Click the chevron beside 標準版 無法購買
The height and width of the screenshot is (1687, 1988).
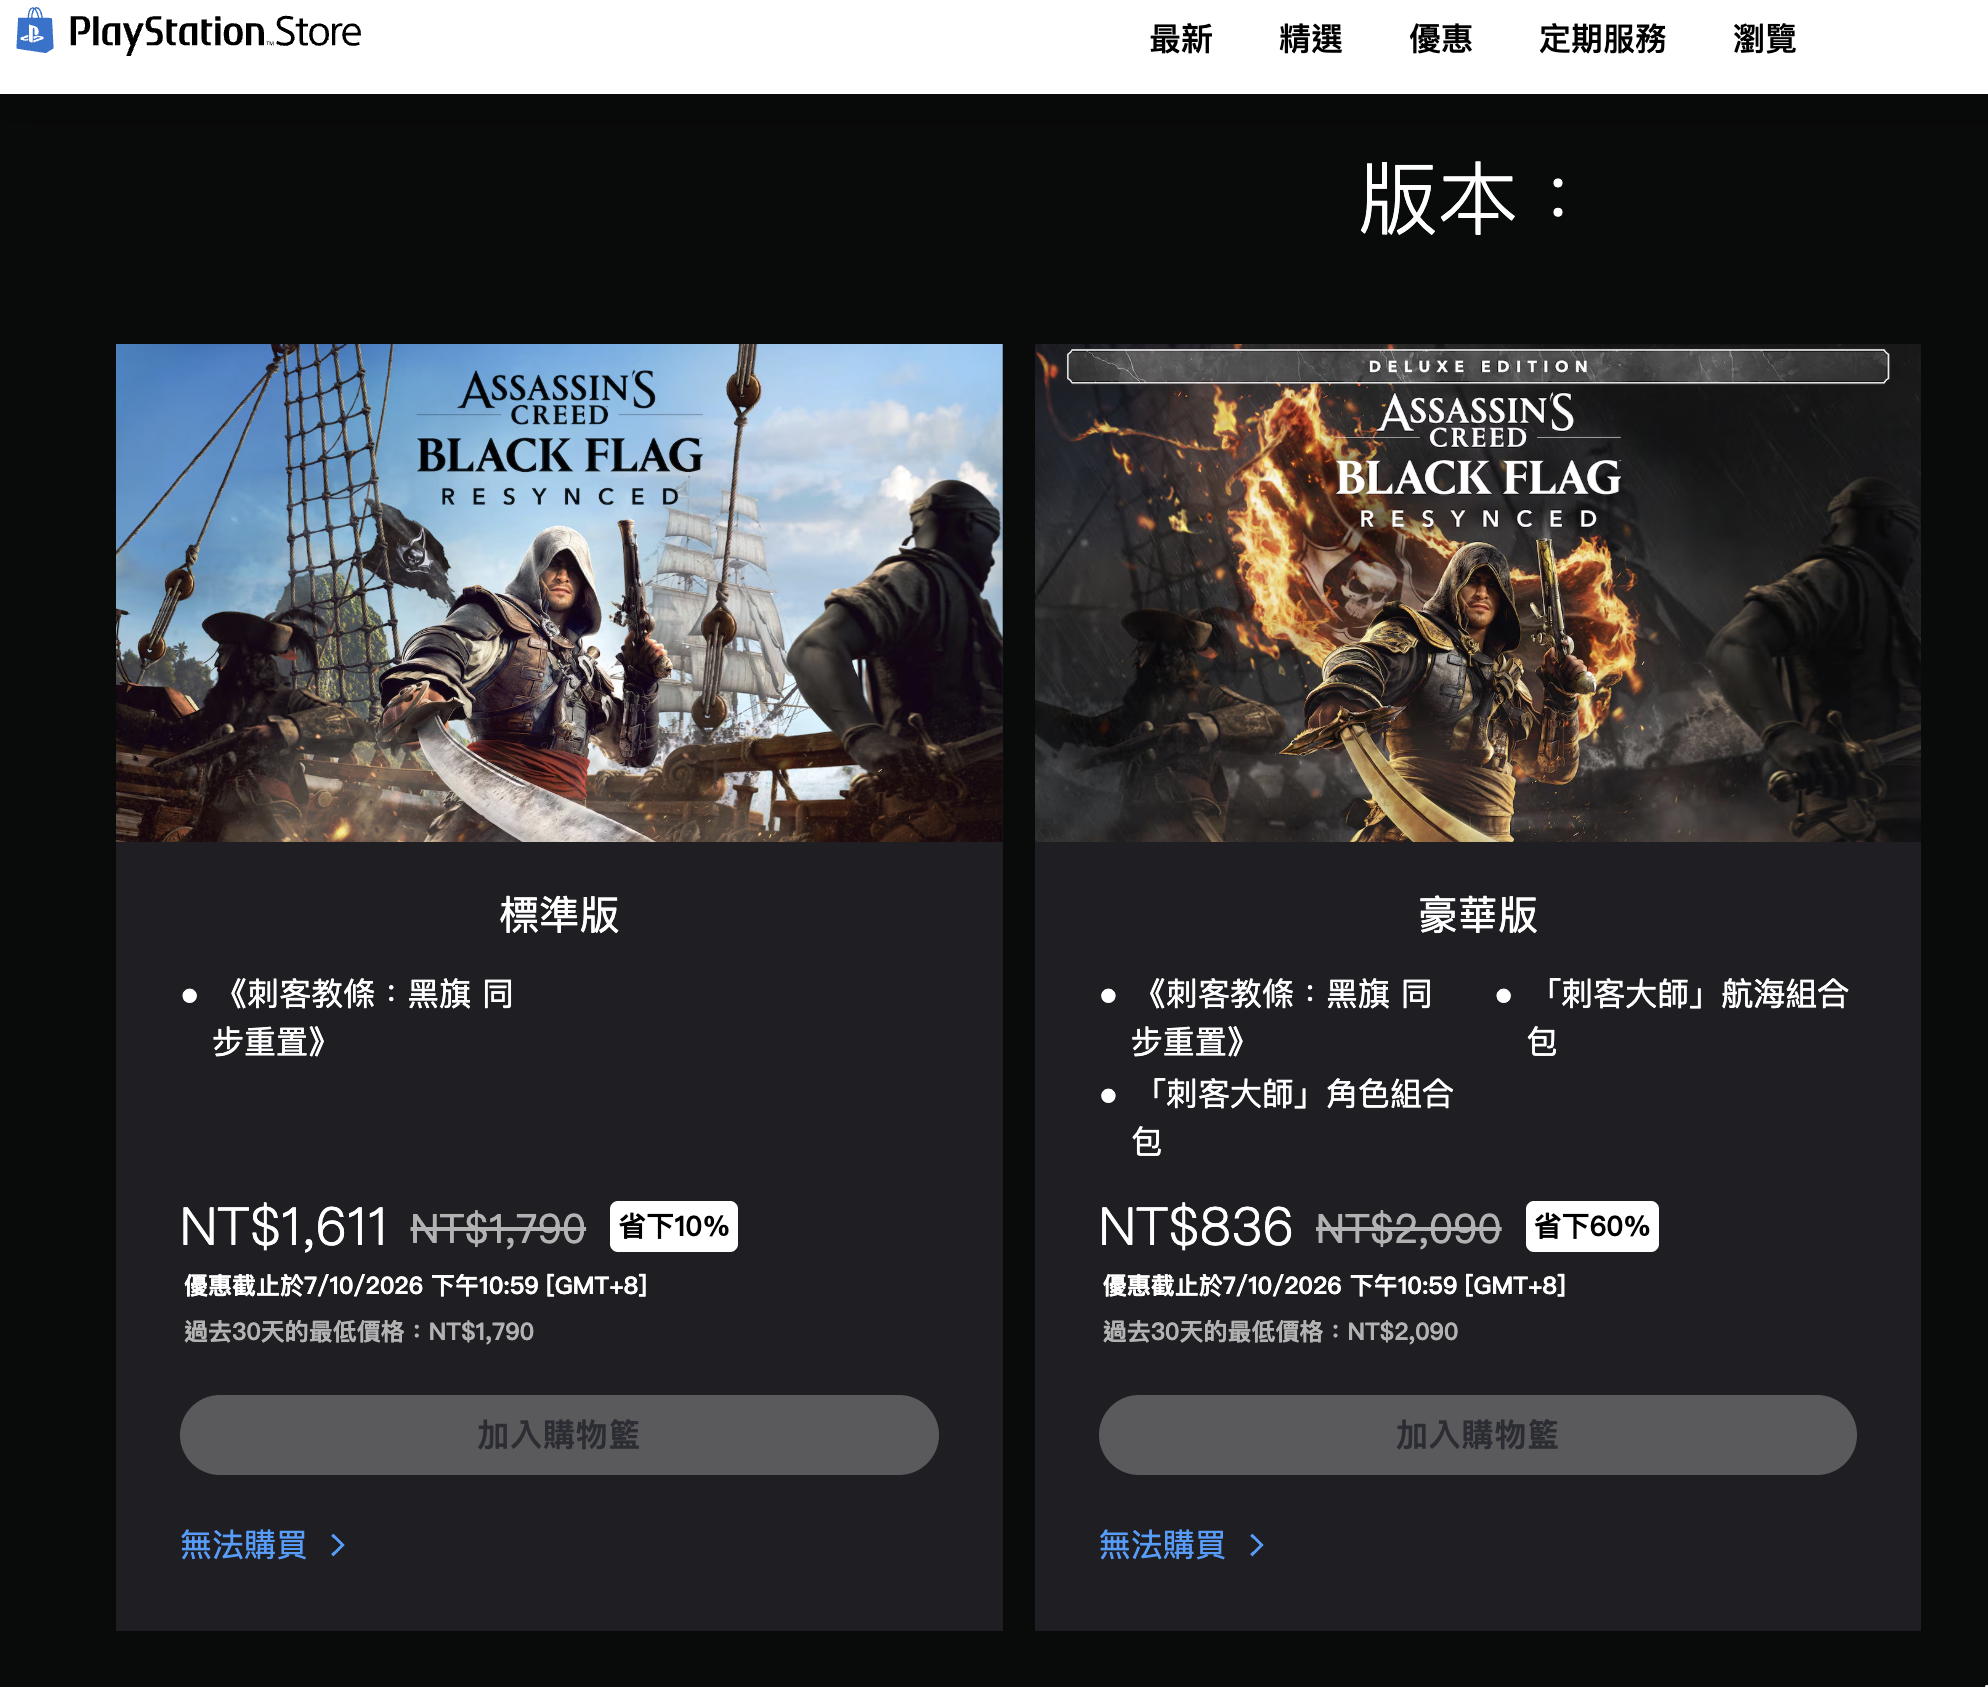[338, 1546]
